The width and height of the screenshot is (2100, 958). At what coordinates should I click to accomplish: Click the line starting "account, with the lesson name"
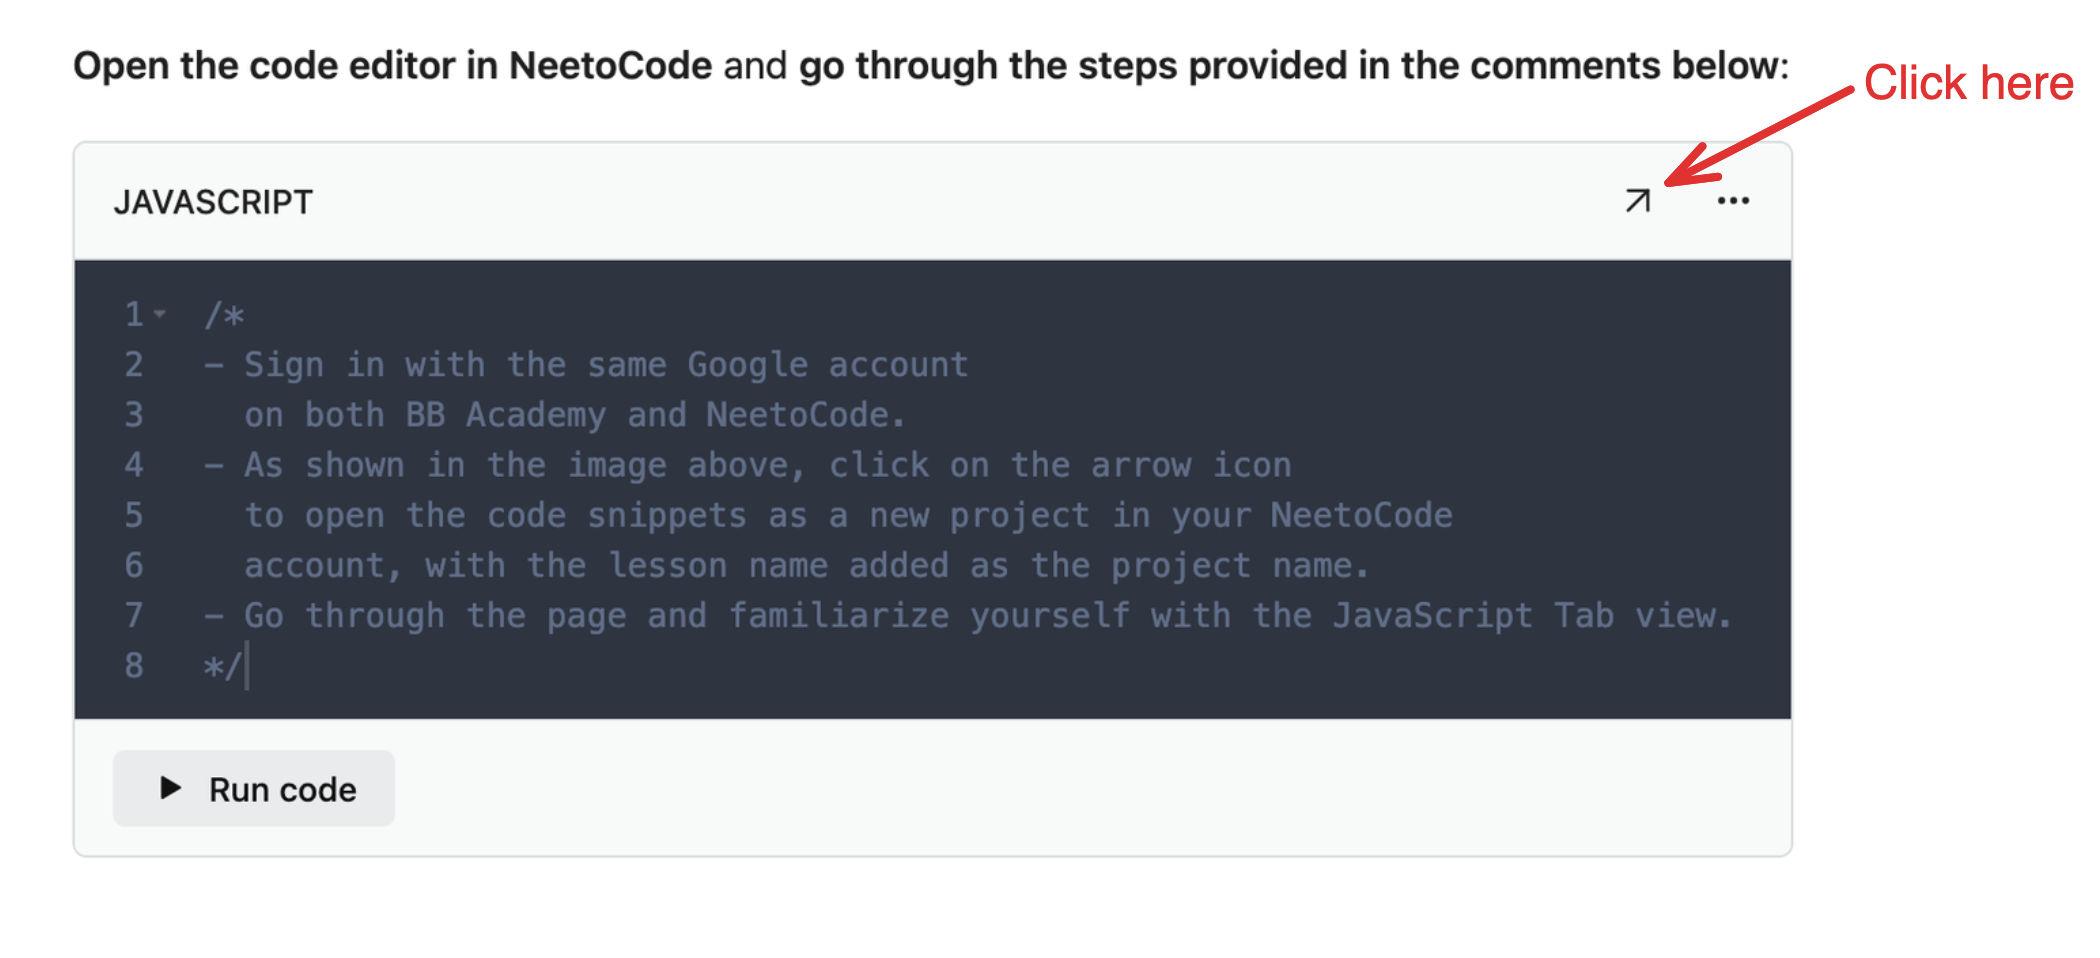pyautogui.click(x=806, y=565)
